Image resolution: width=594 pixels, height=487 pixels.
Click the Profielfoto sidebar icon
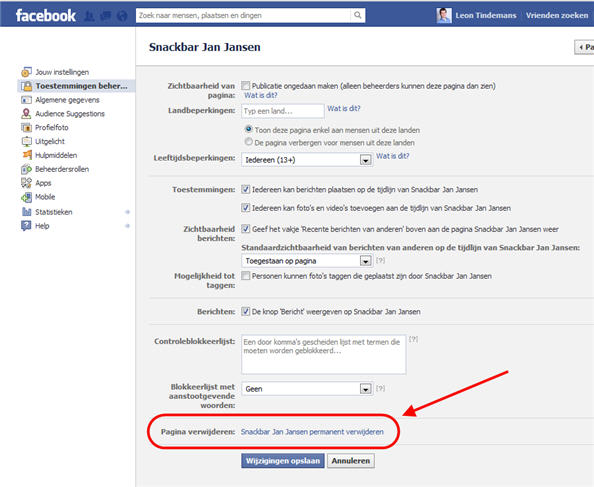26,128
